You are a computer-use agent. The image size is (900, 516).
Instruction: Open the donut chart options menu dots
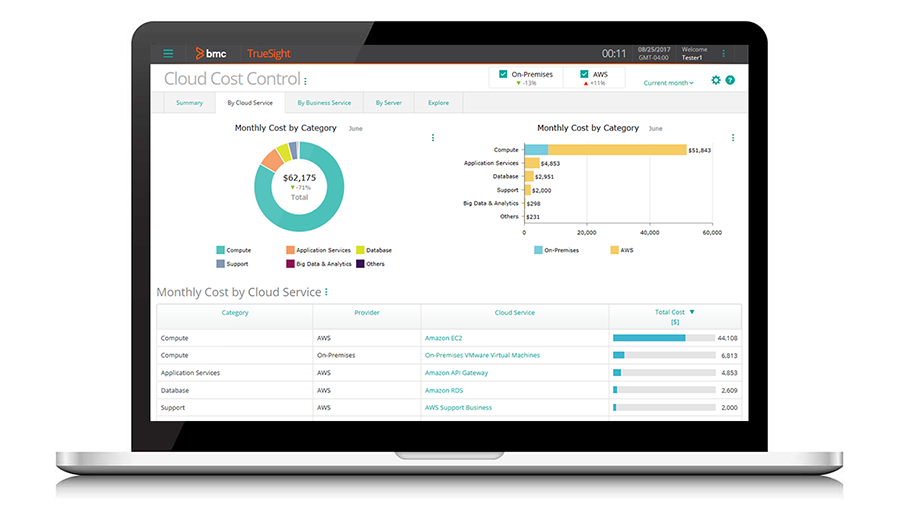433,138
